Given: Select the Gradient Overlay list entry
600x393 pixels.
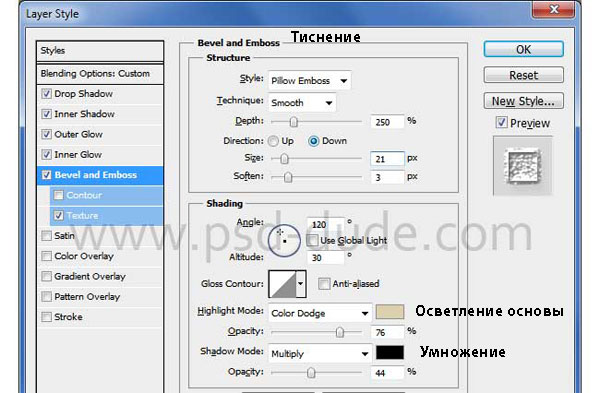Looking at the screenshot, I should (x=90, y=276).
